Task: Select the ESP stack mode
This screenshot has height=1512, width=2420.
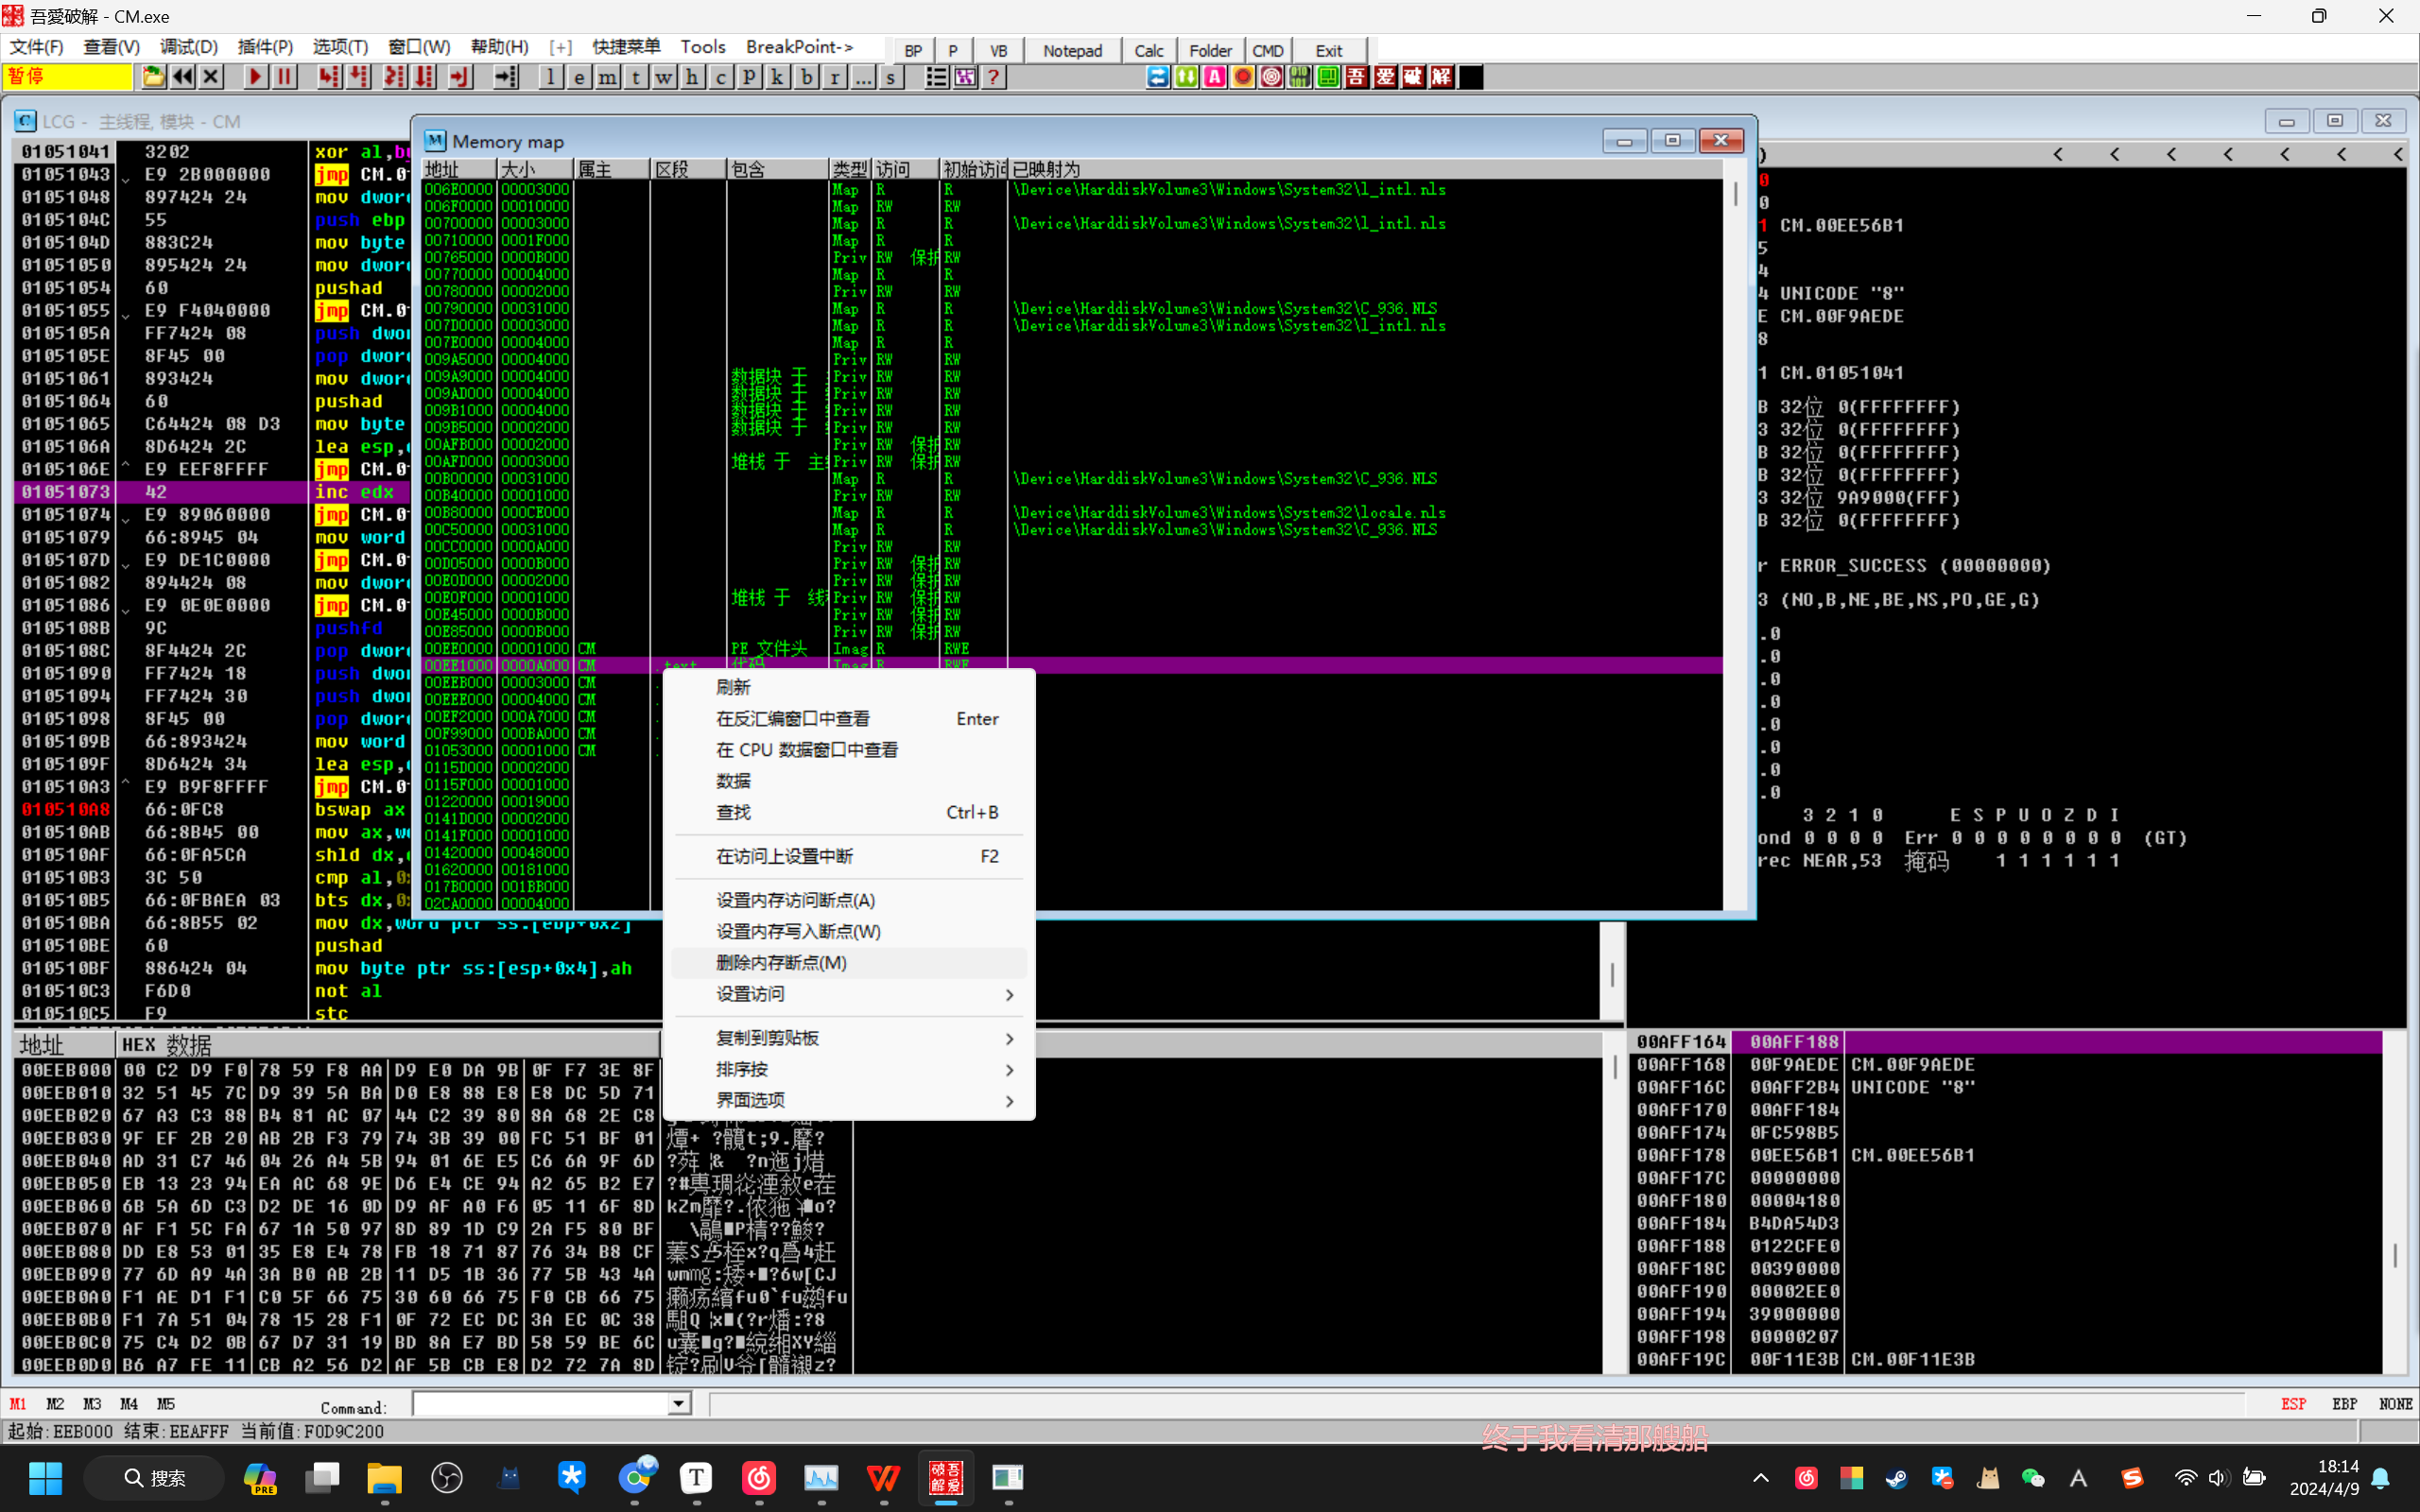Action: coord(2293,1404)
